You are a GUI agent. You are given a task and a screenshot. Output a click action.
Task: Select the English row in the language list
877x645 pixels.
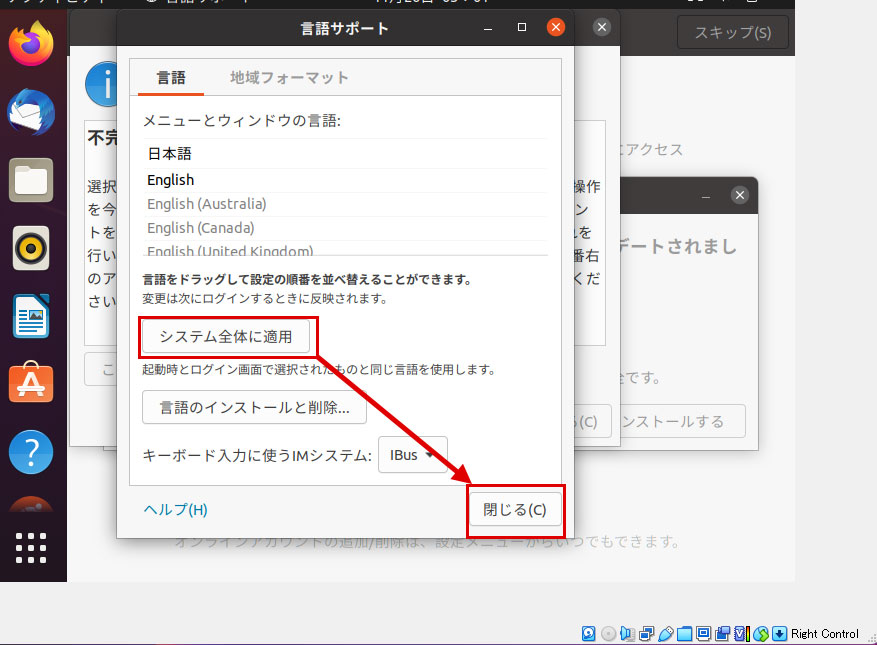click(x=345, y=180)
